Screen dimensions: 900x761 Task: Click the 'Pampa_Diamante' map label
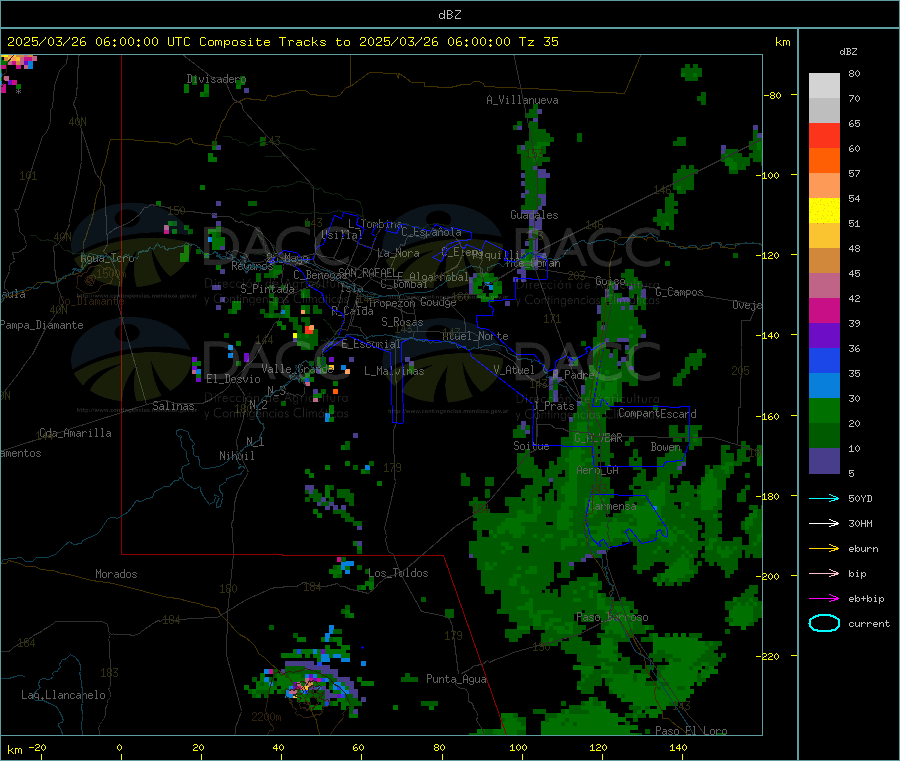pyautogui.click(x=41, y=325)
